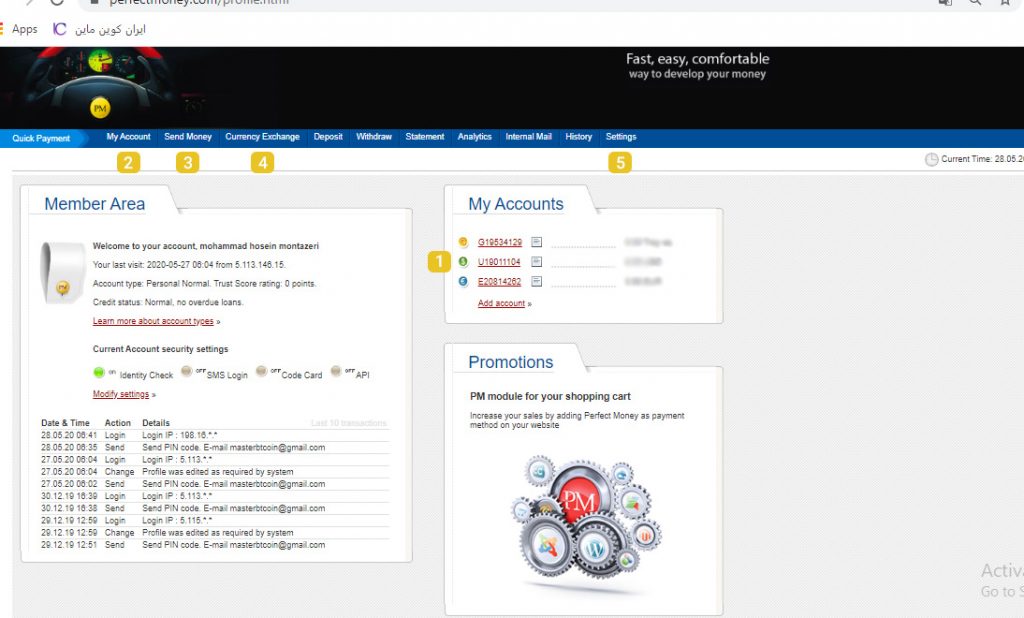Screen dimensions: 1024x618
Task: Click the green dollar icon beside the U account
Action: [x=463, y=262]
